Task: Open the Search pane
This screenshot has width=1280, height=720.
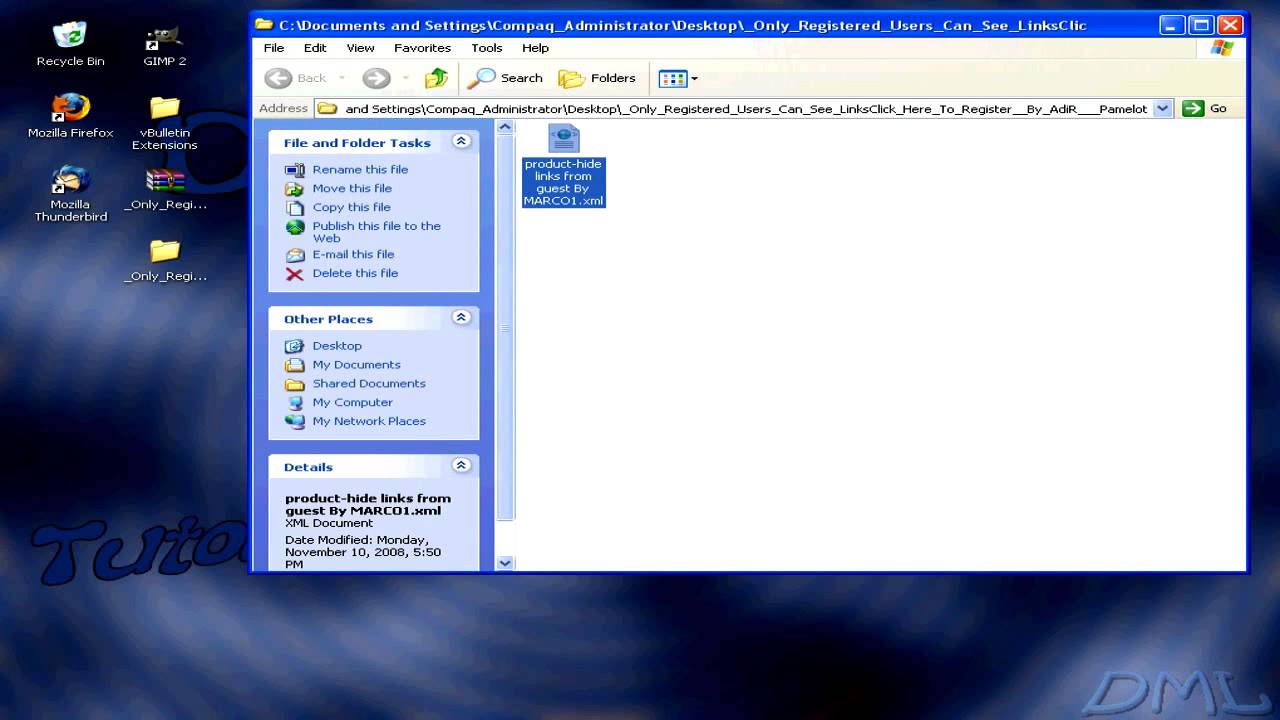Action: 506,78
